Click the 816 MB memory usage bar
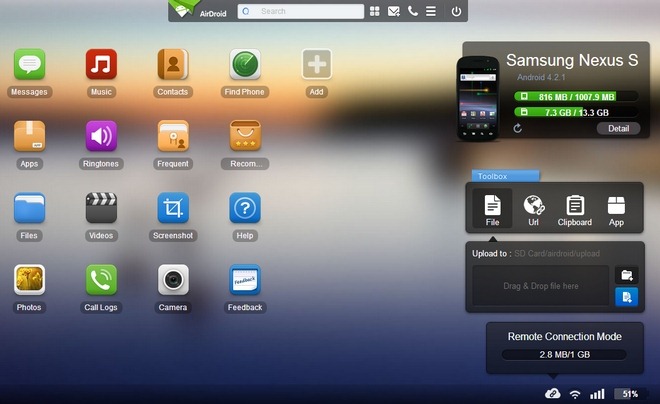 pos(575,97)
